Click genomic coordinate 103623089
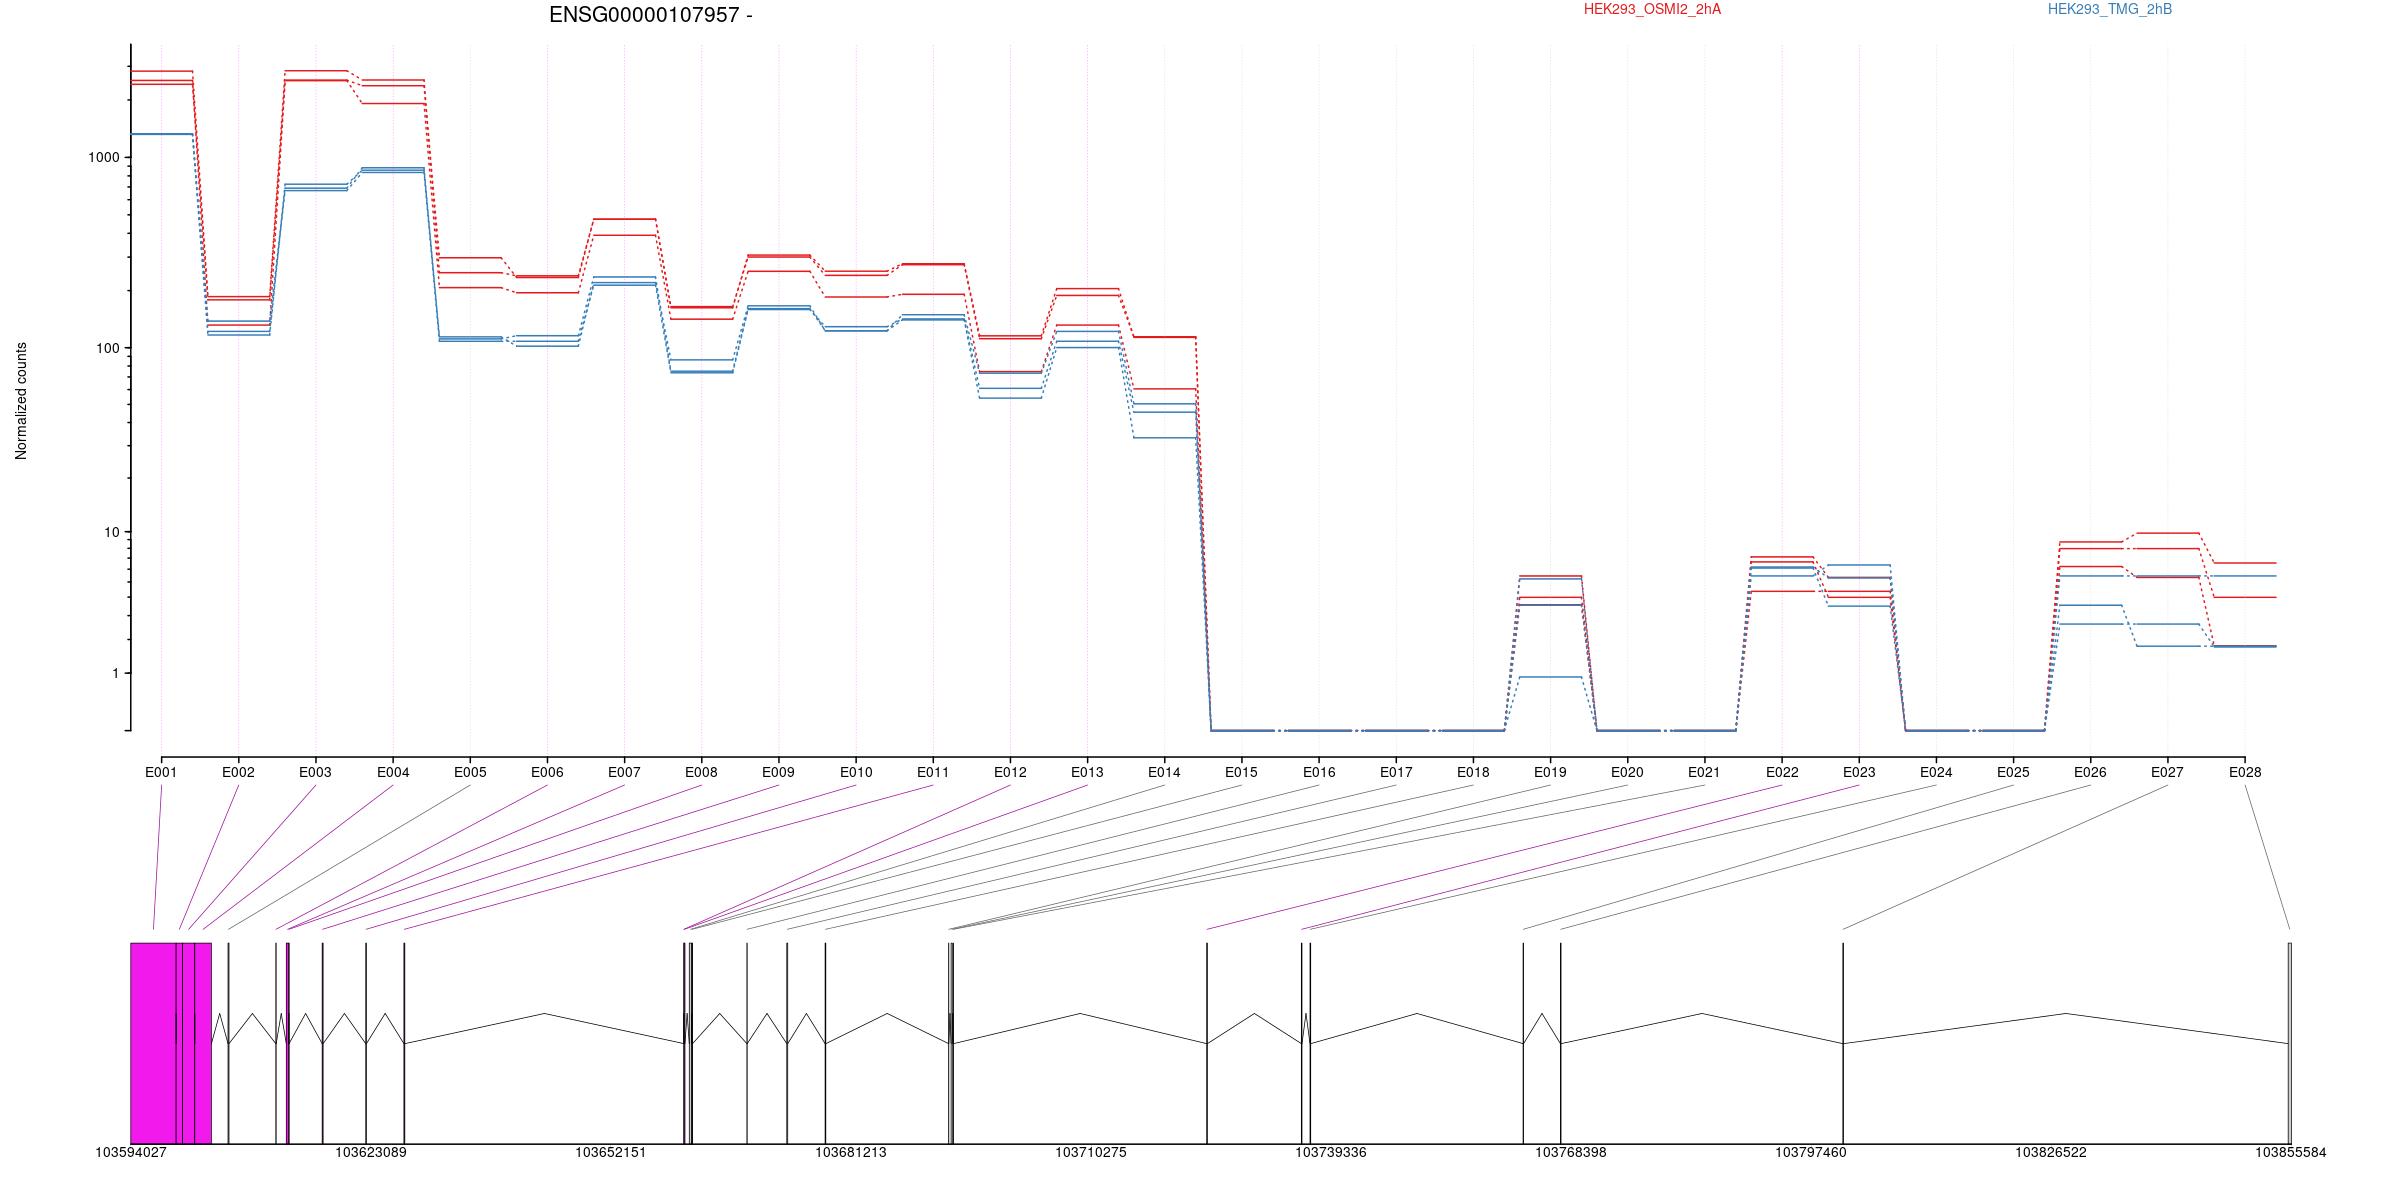 pos(371,1152)
